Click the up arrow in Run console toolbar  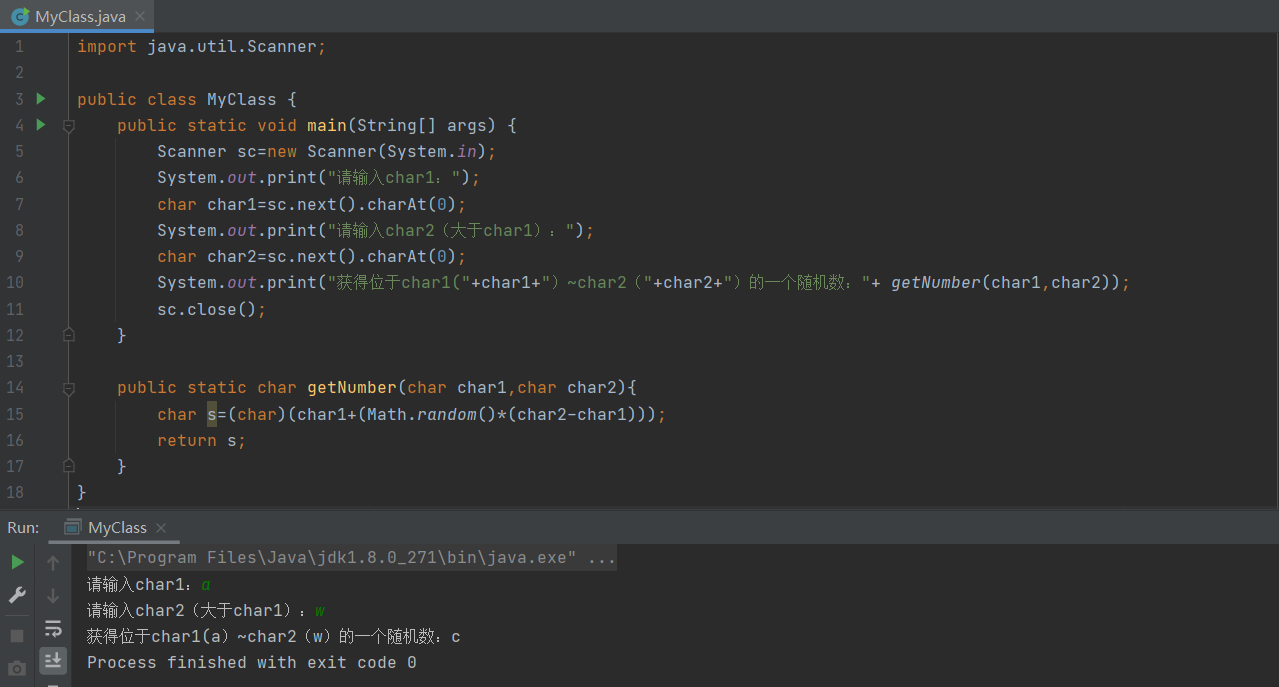pyautogui.click(x=53, y=563)
